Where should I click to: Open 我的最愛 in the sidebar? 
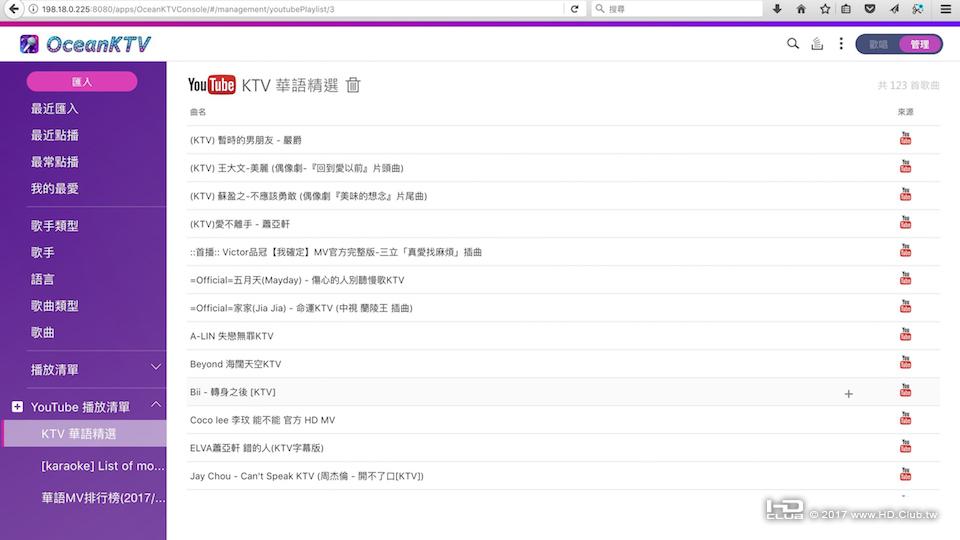[54, 189]
